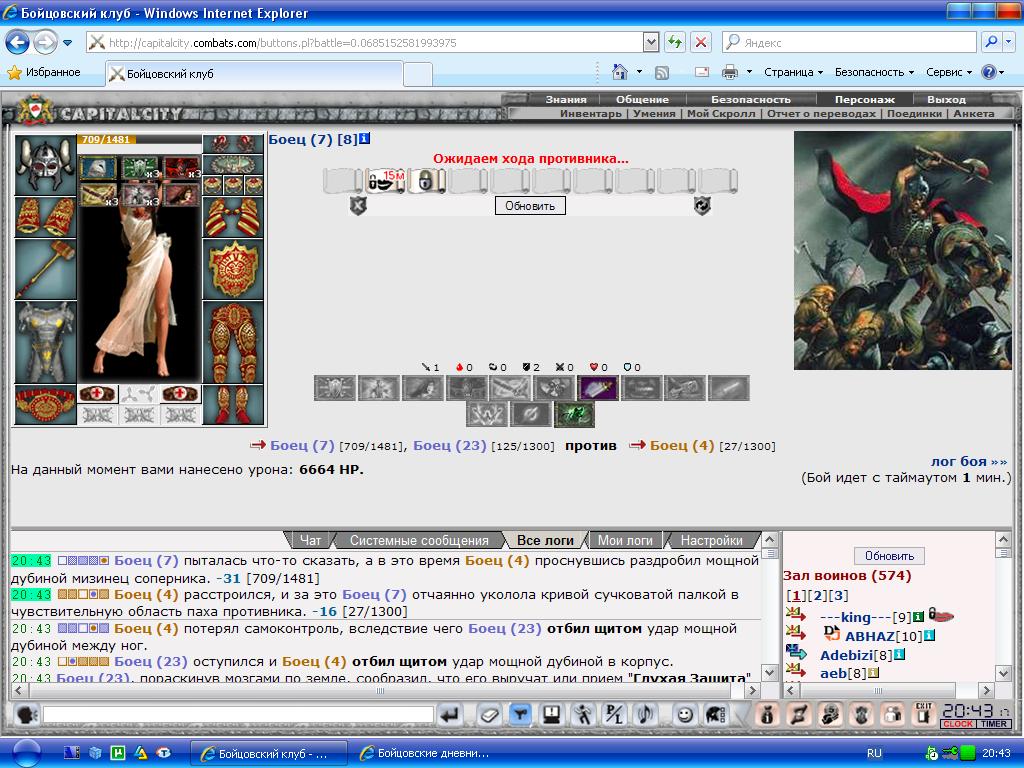Open the Сервис dropdown menu
Screen dimensions: 1024x768
pyautogui.click(x=949, y=72)
